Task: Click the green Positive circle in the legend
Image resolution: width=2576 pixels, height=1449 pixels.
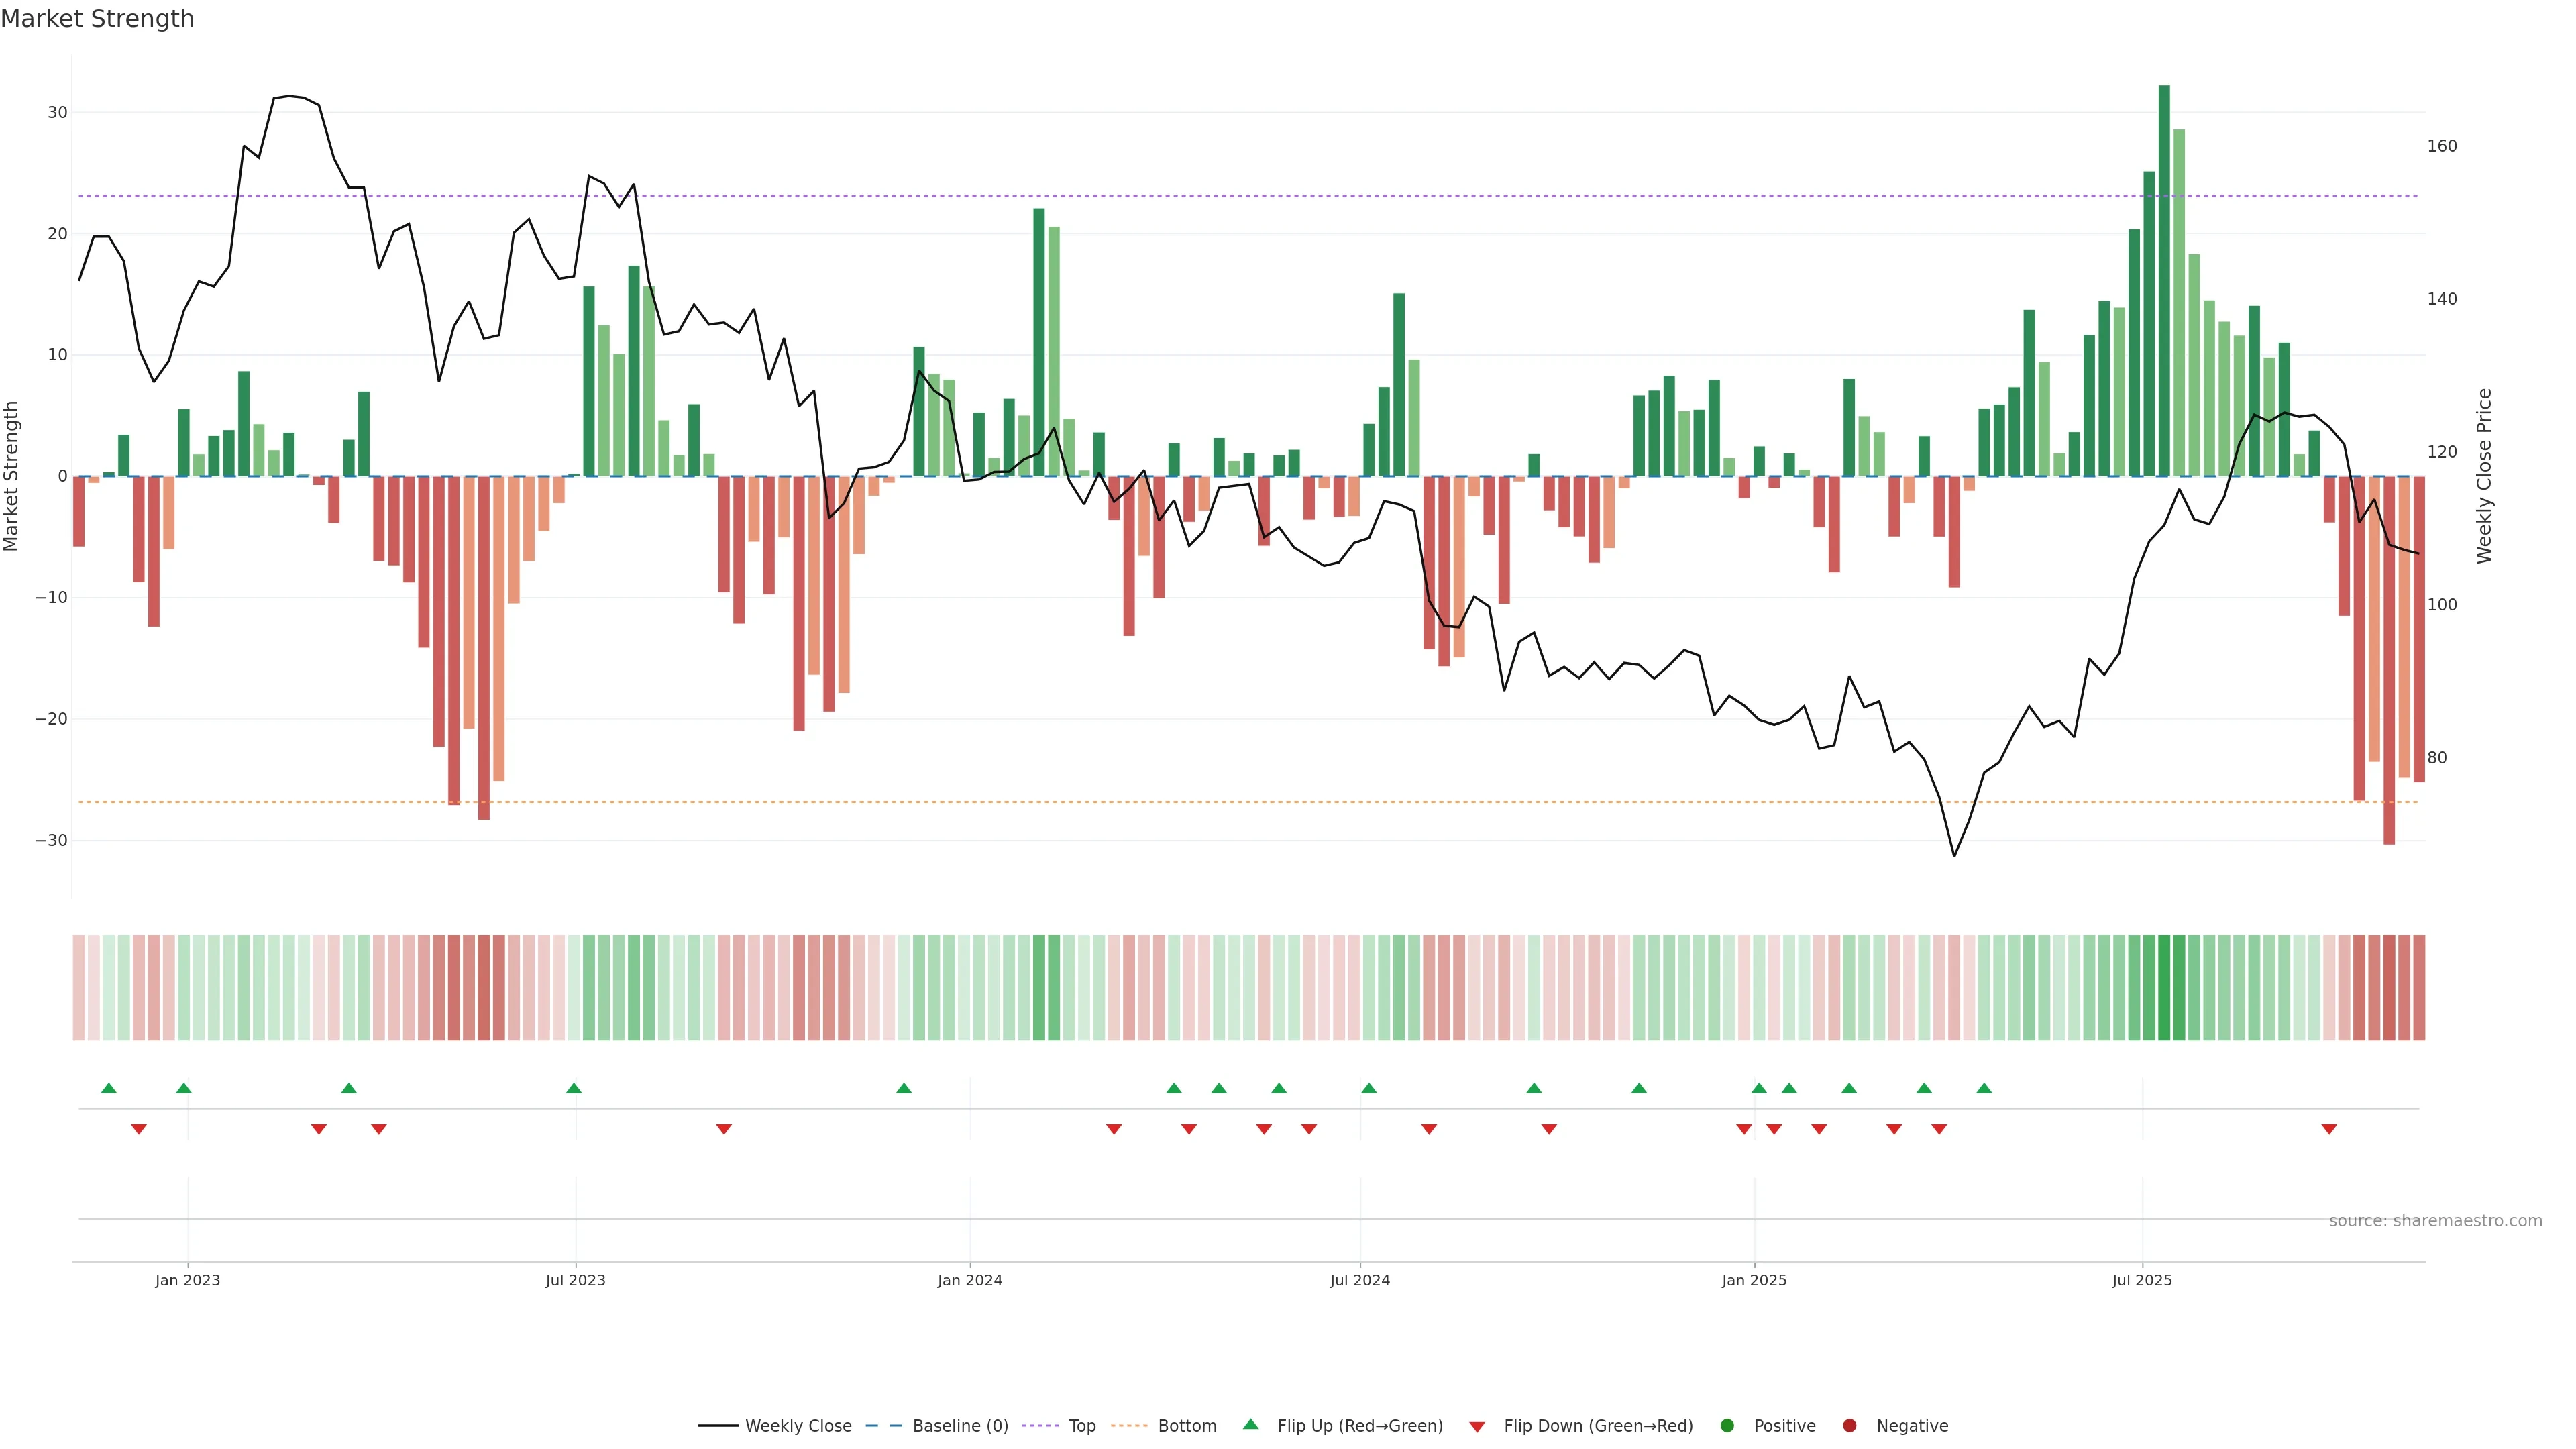Action: point(1727,1425)
